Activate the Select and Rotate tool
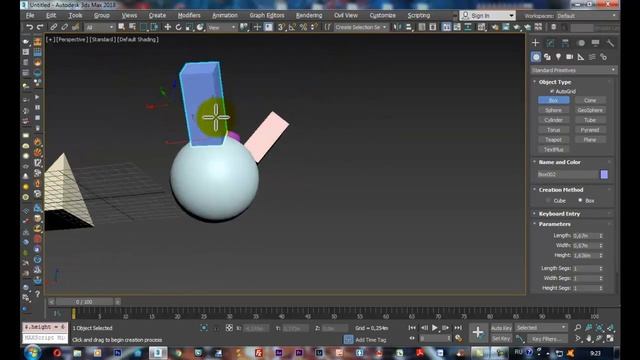 coord(178,27)
